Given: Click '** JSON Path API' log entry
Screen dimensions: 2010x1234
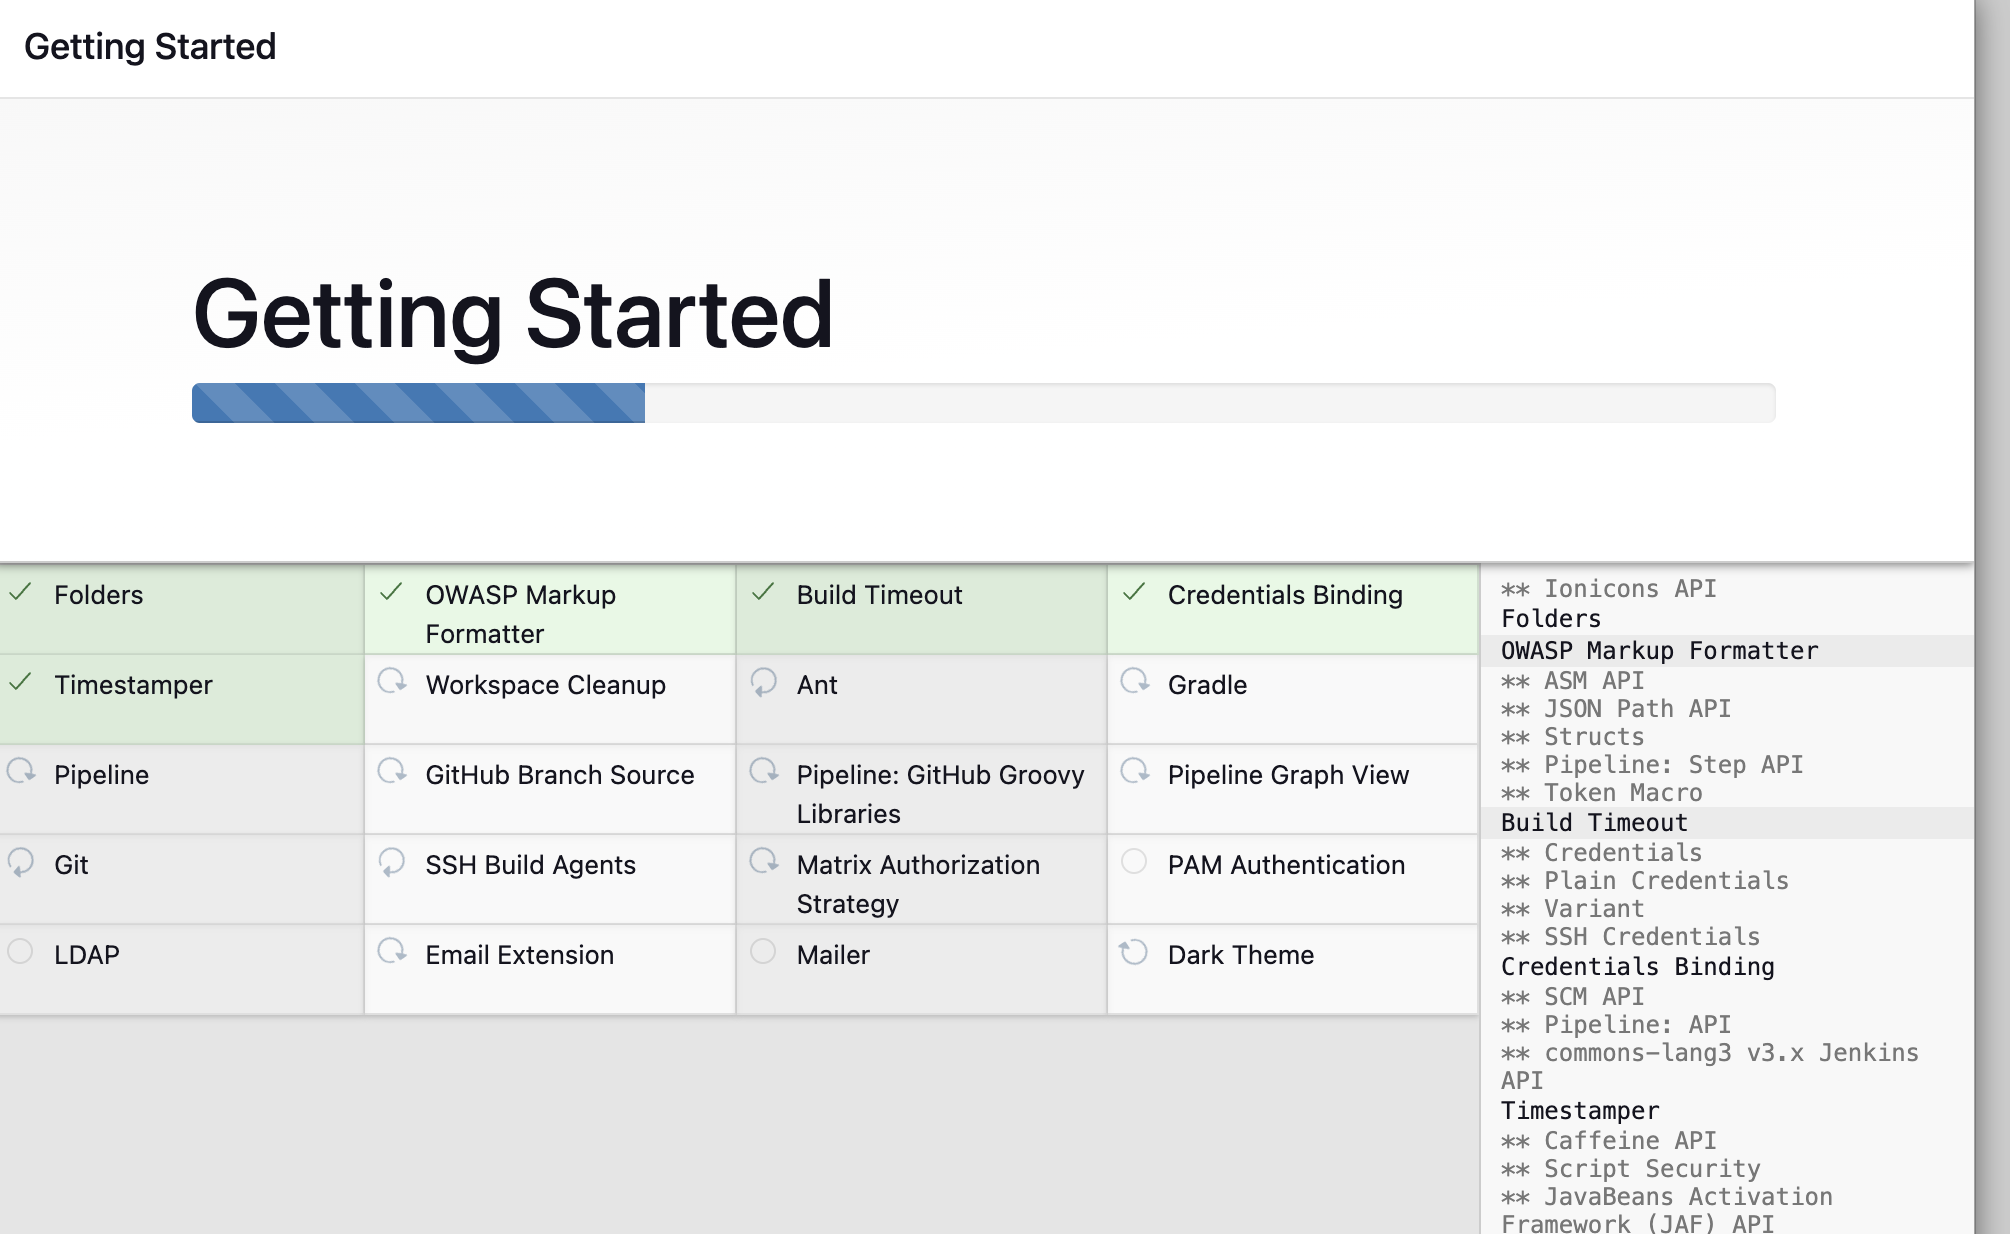Looking at the screenshot, I should (1615, 709).
